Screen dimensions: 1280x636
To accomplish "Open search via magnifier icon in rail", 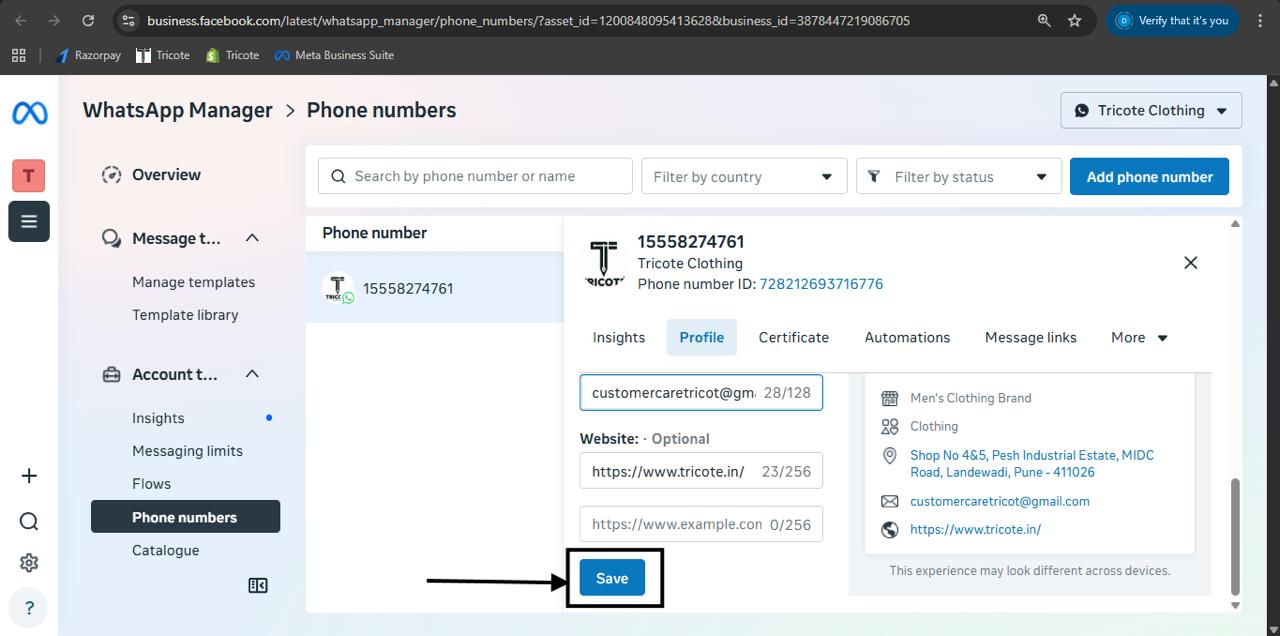I will click(29, 521).
